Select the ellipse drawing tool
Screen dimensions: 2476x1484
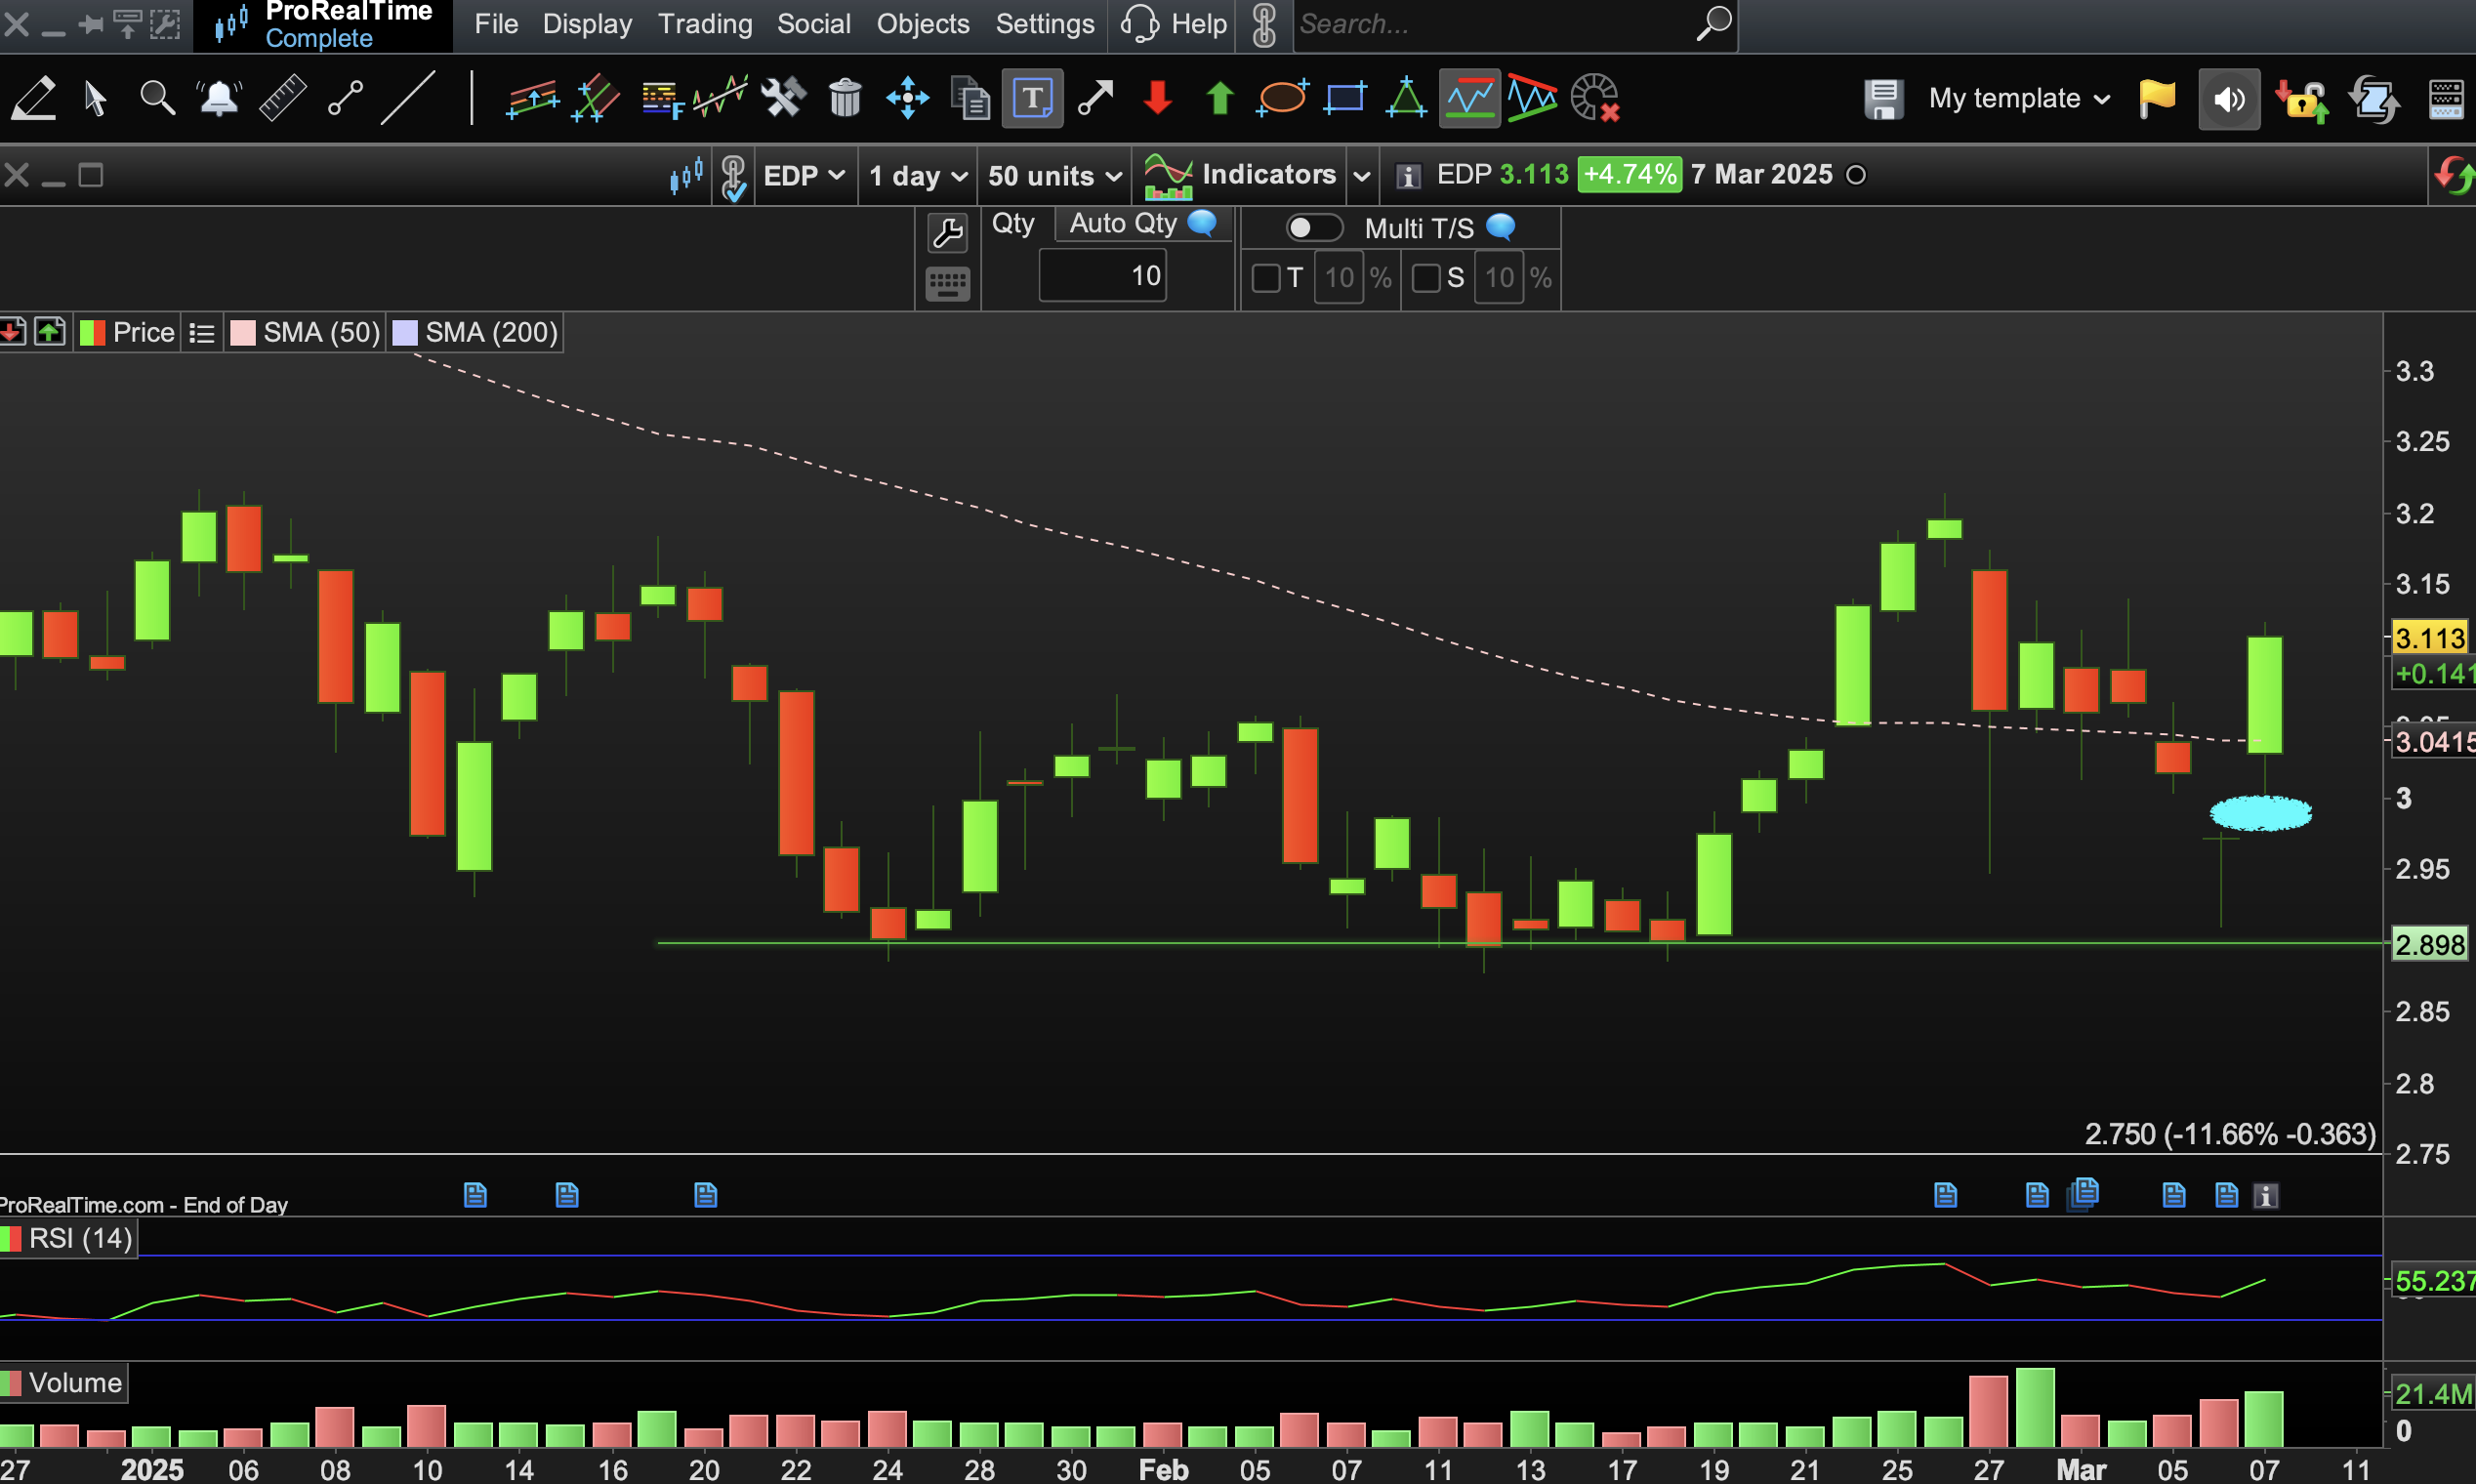pyautogui.click(x=1281, y=98)
